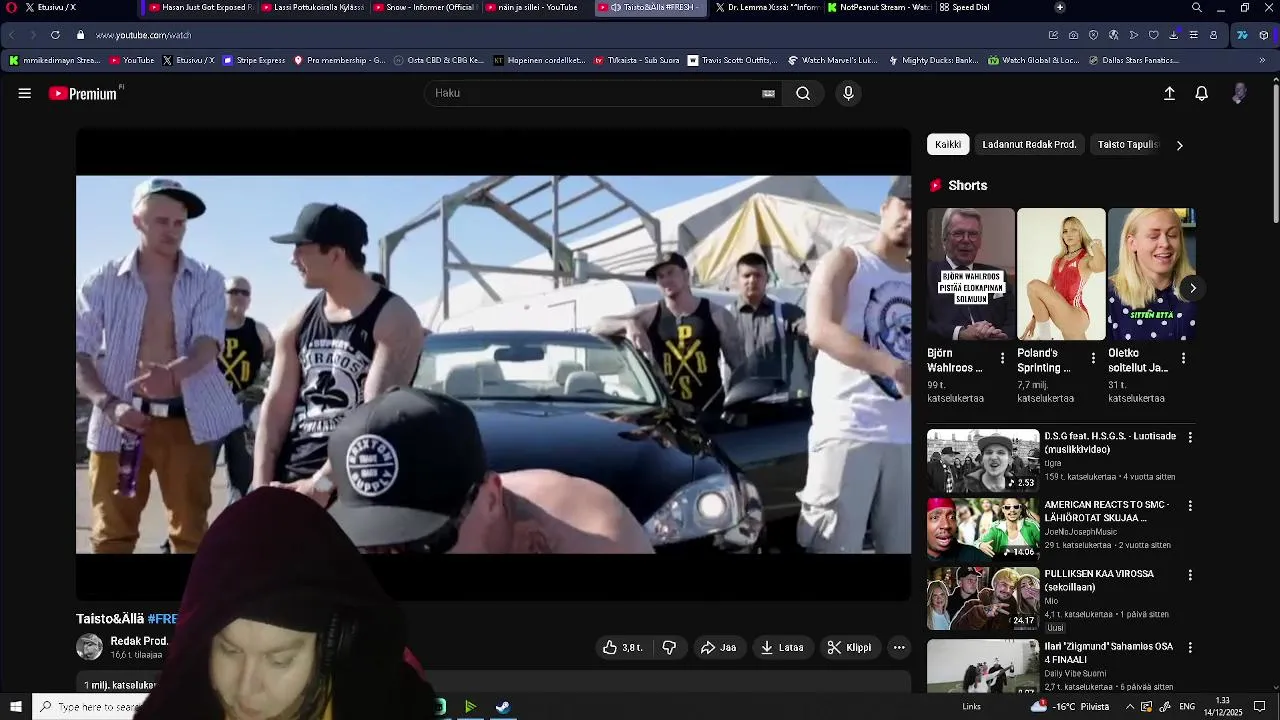1280x720 pixels.
Task: Download the video with Lataa button
Action: point(782,648)
